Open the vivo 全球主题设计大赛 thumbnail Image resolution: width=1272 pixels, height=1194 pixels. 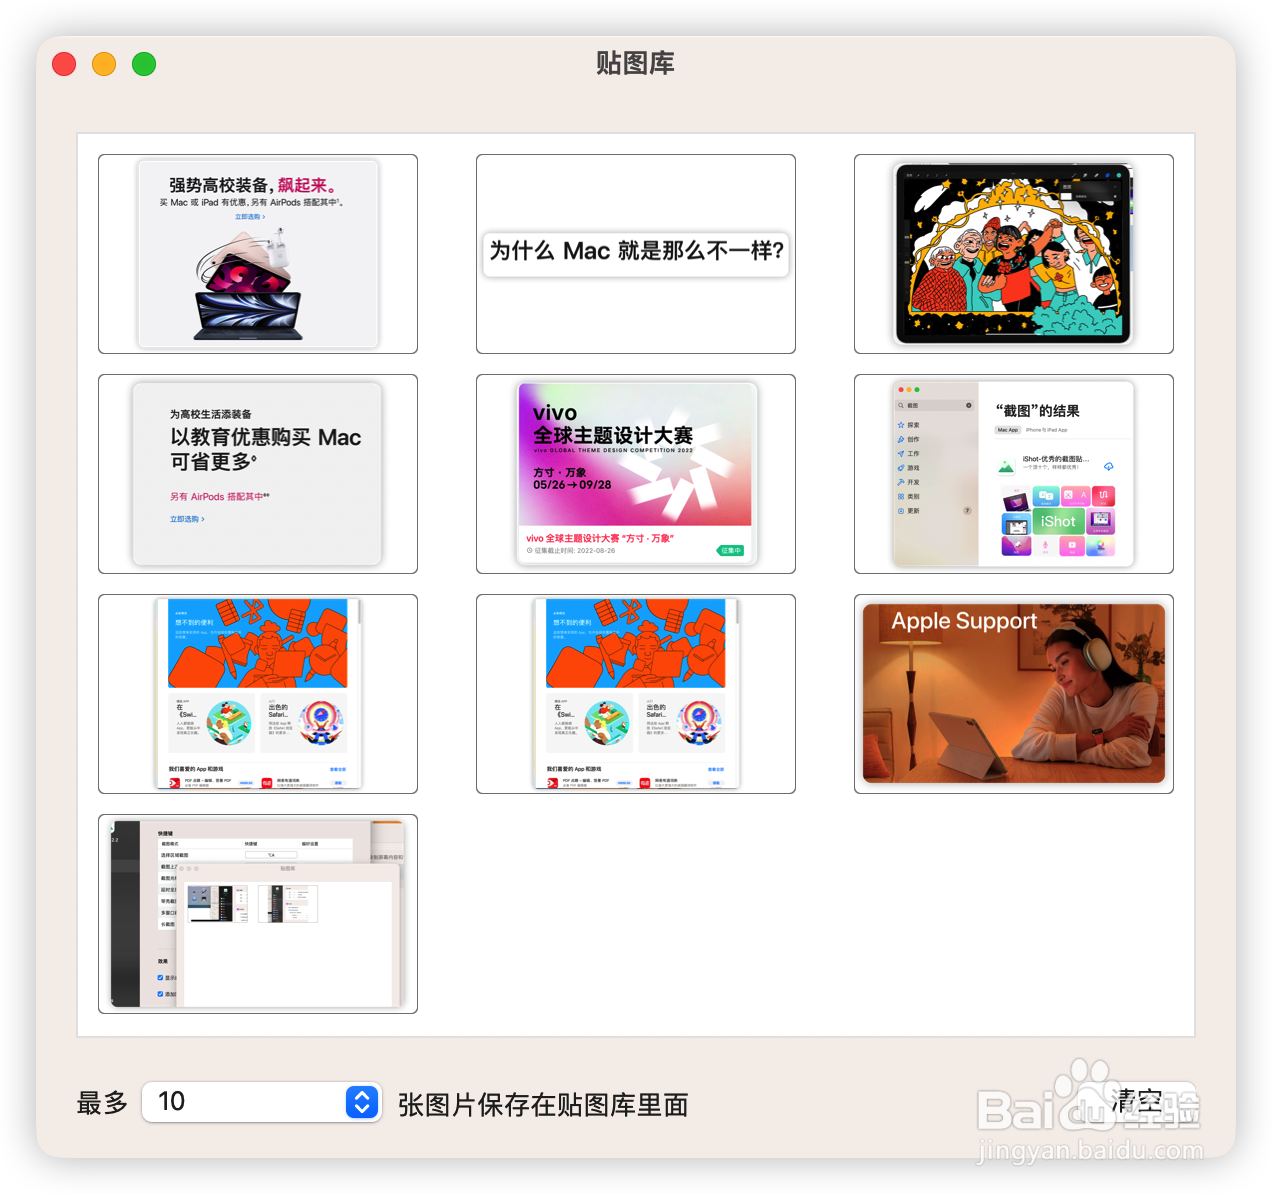click(x=636, y=474)
